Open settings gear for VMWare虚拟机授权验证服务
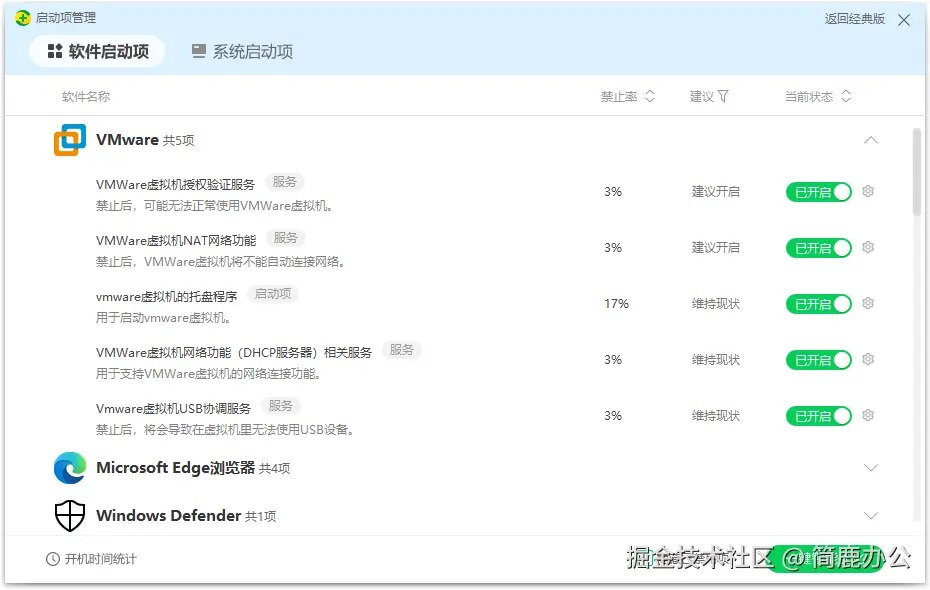Image resolution: width=930 pixels, height=590 pixels. click(x=868, y=191)
